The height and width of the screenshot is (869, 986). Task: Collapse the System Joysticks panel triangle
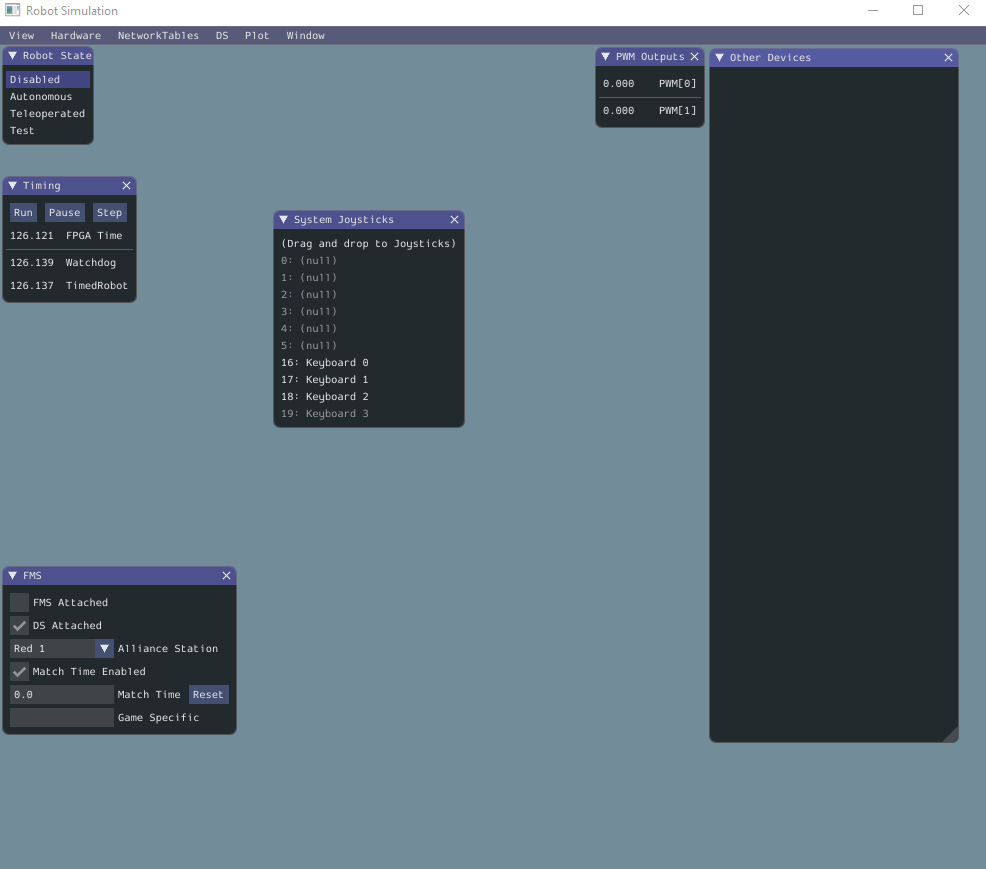pos(284,219)
